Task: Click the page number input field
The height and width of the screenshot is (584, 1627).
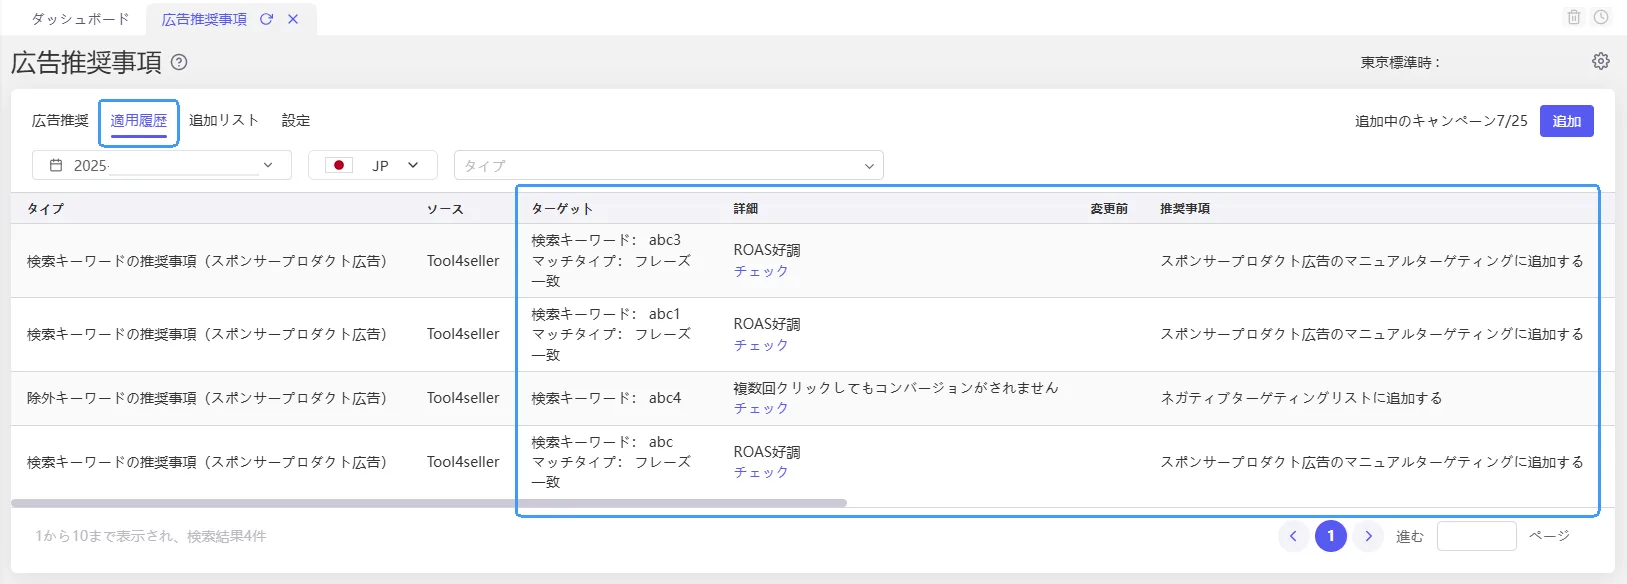Action: click(x=1477, y=536)
